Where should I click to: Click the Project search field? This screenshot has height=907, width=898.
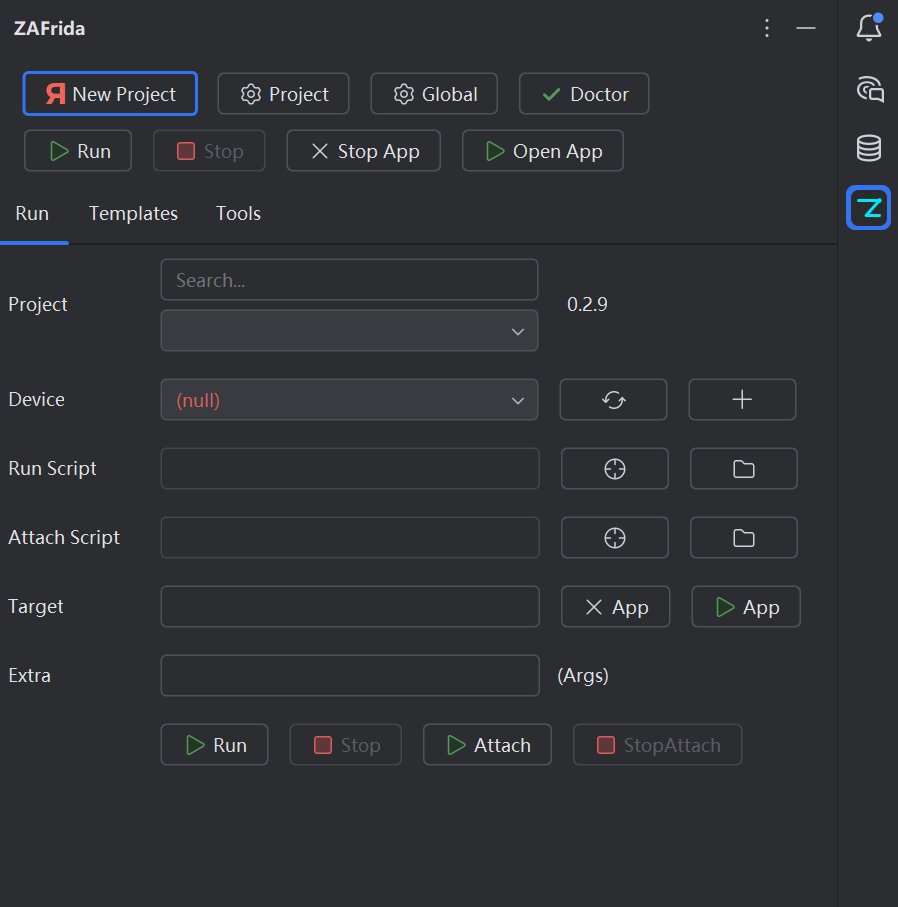(x=349, y=280)
